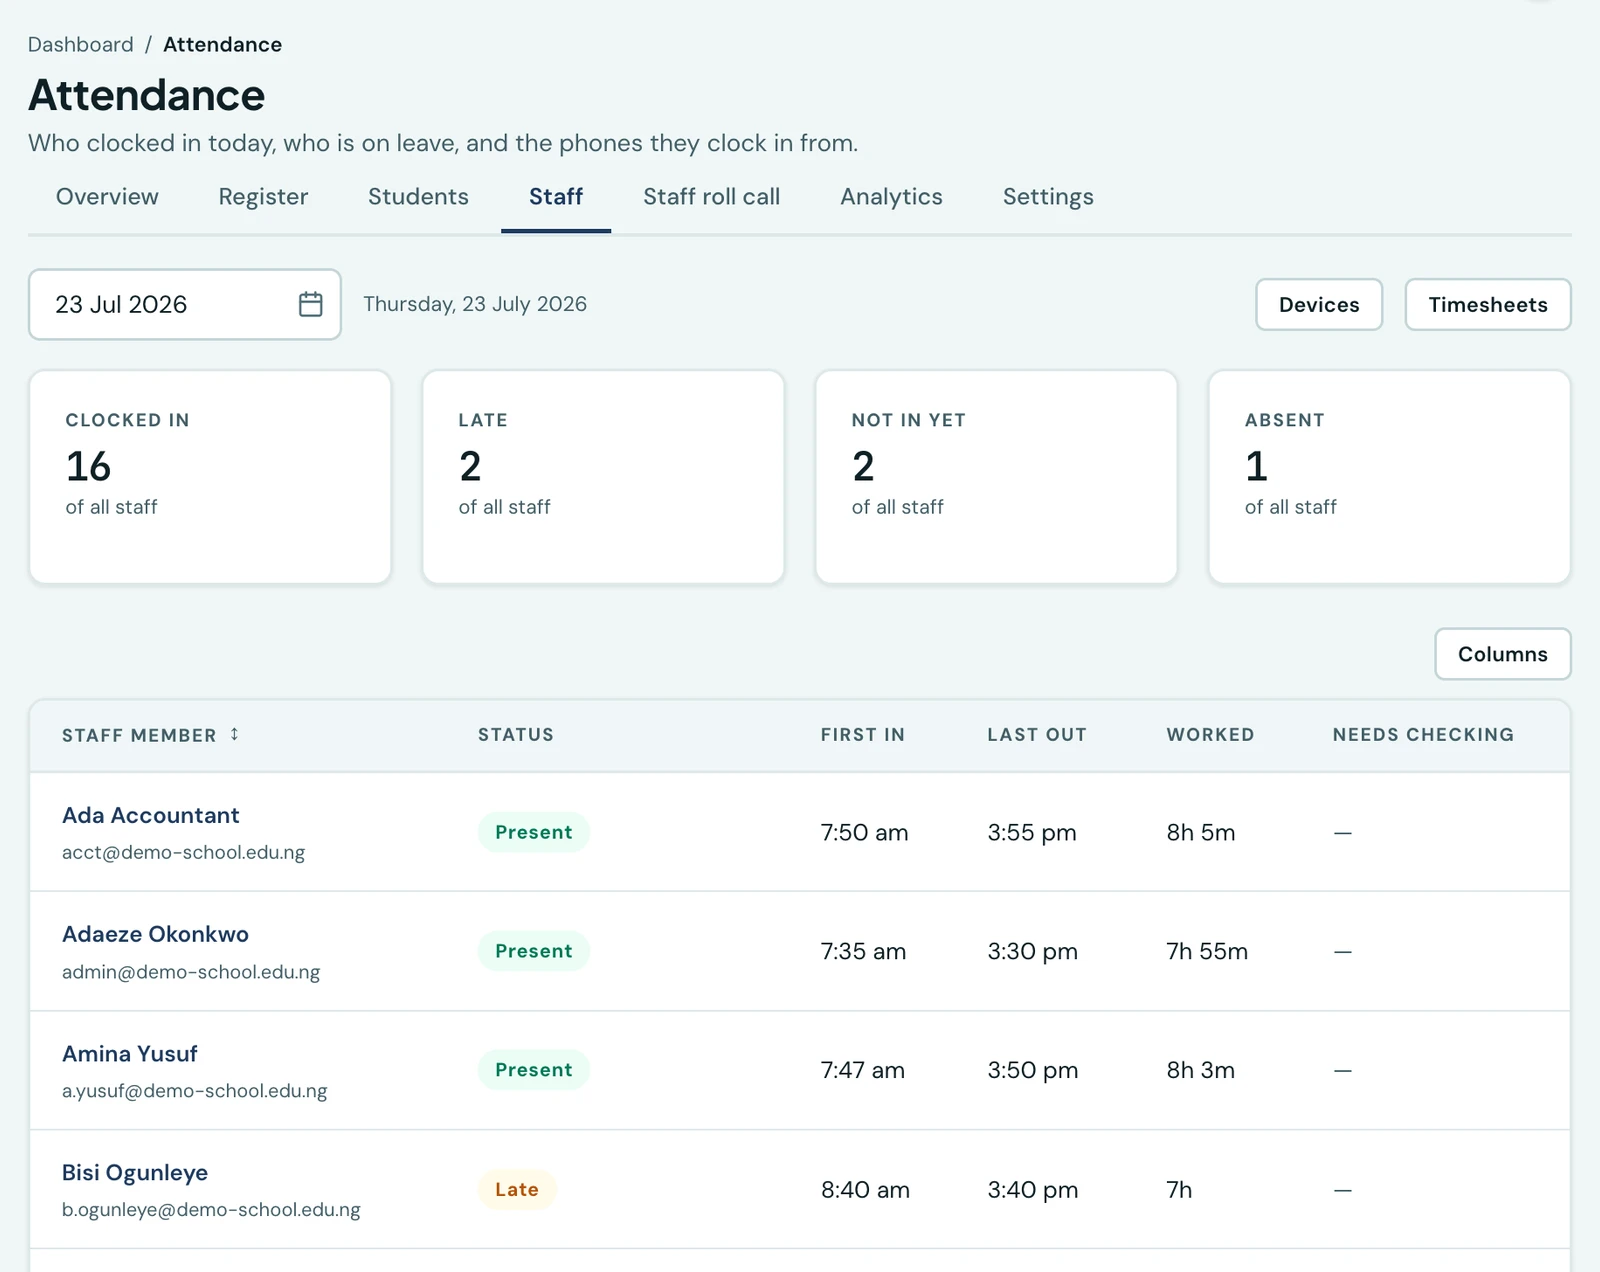Click the 3:55 pm last-out time
This screenshot has height=1272, width=1600.
tap(1032, 832)
